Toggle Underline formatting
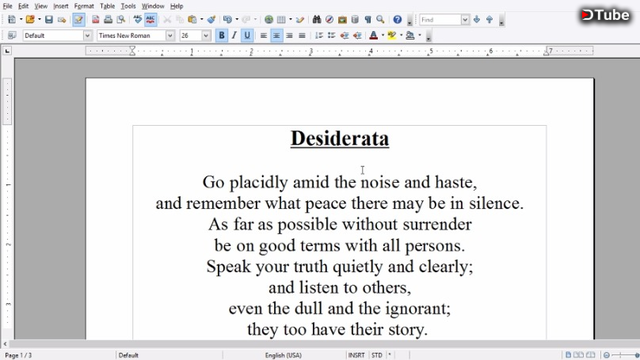Screen dimensions: 640x360 pyautogui.click(x=247, y=36)
